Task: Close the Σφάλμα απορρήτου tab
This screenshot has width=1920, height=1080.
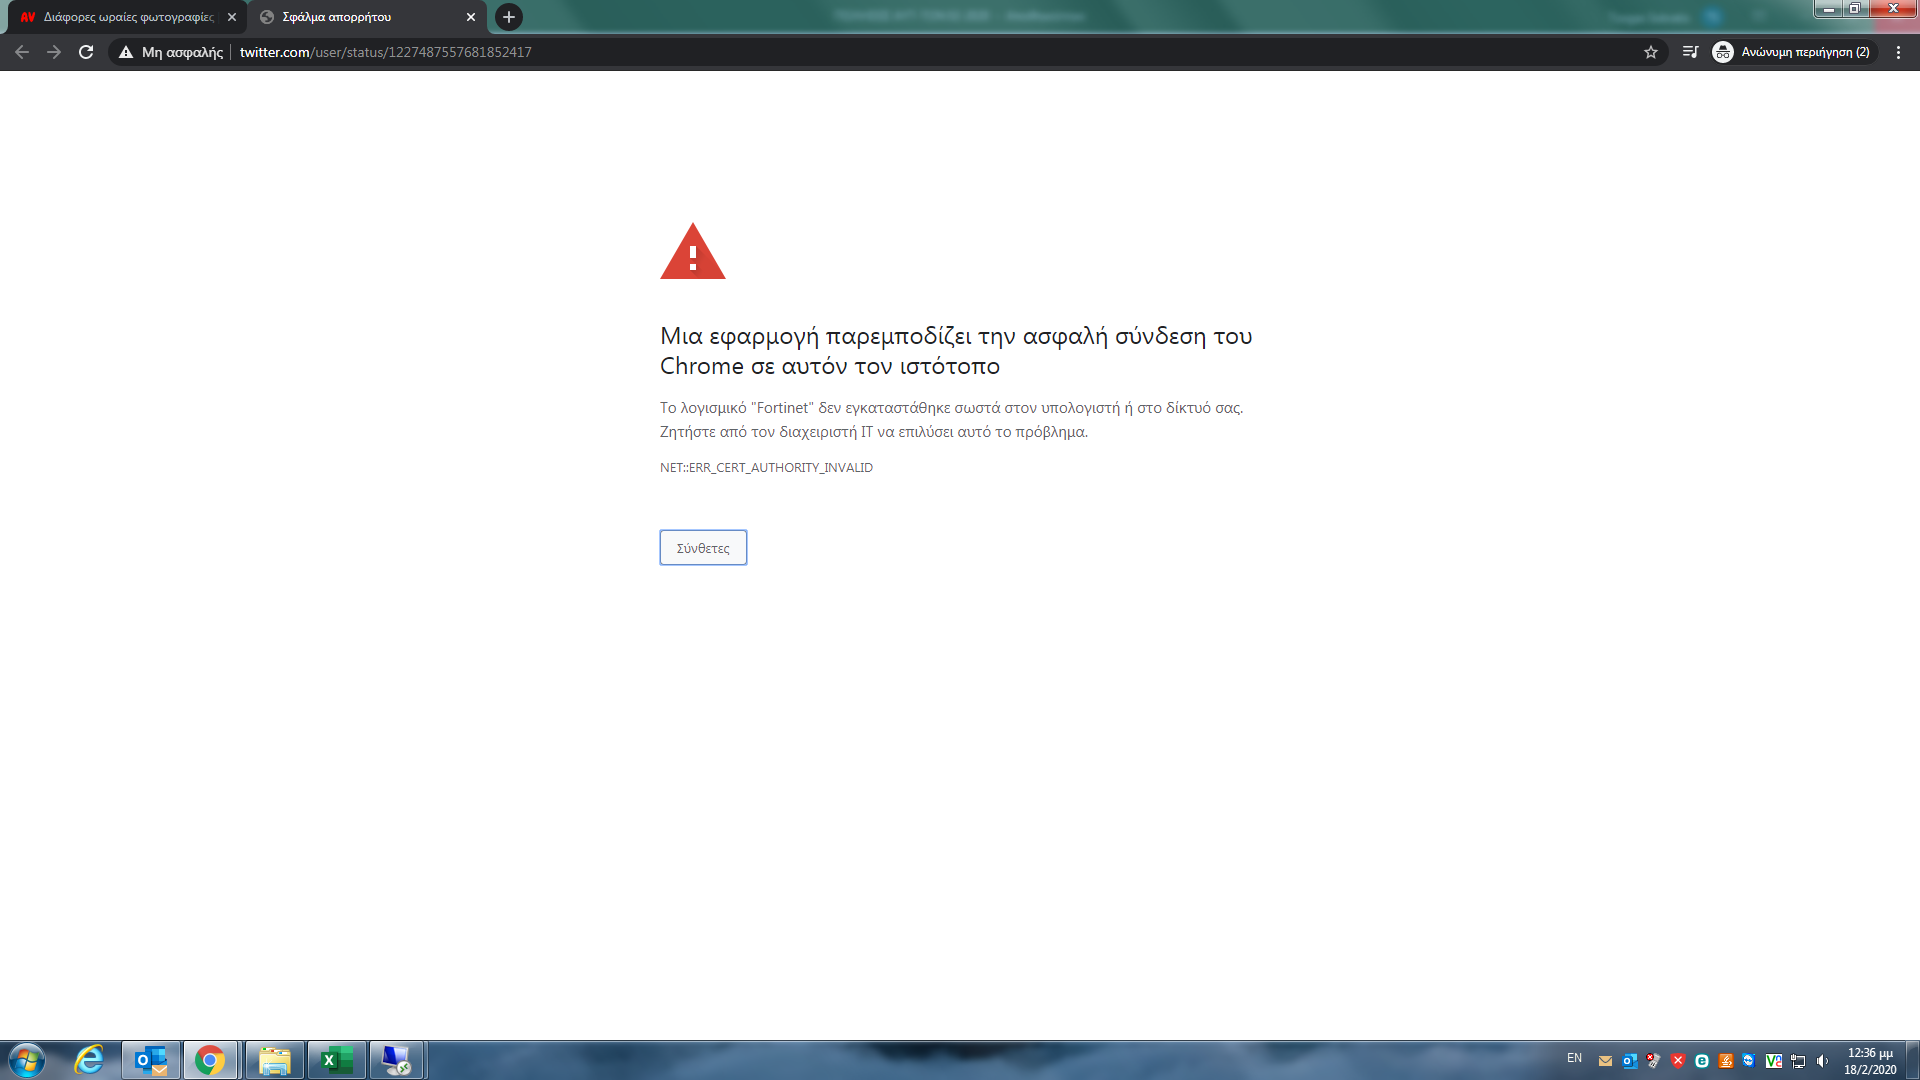Action: (x=471, y=17)
